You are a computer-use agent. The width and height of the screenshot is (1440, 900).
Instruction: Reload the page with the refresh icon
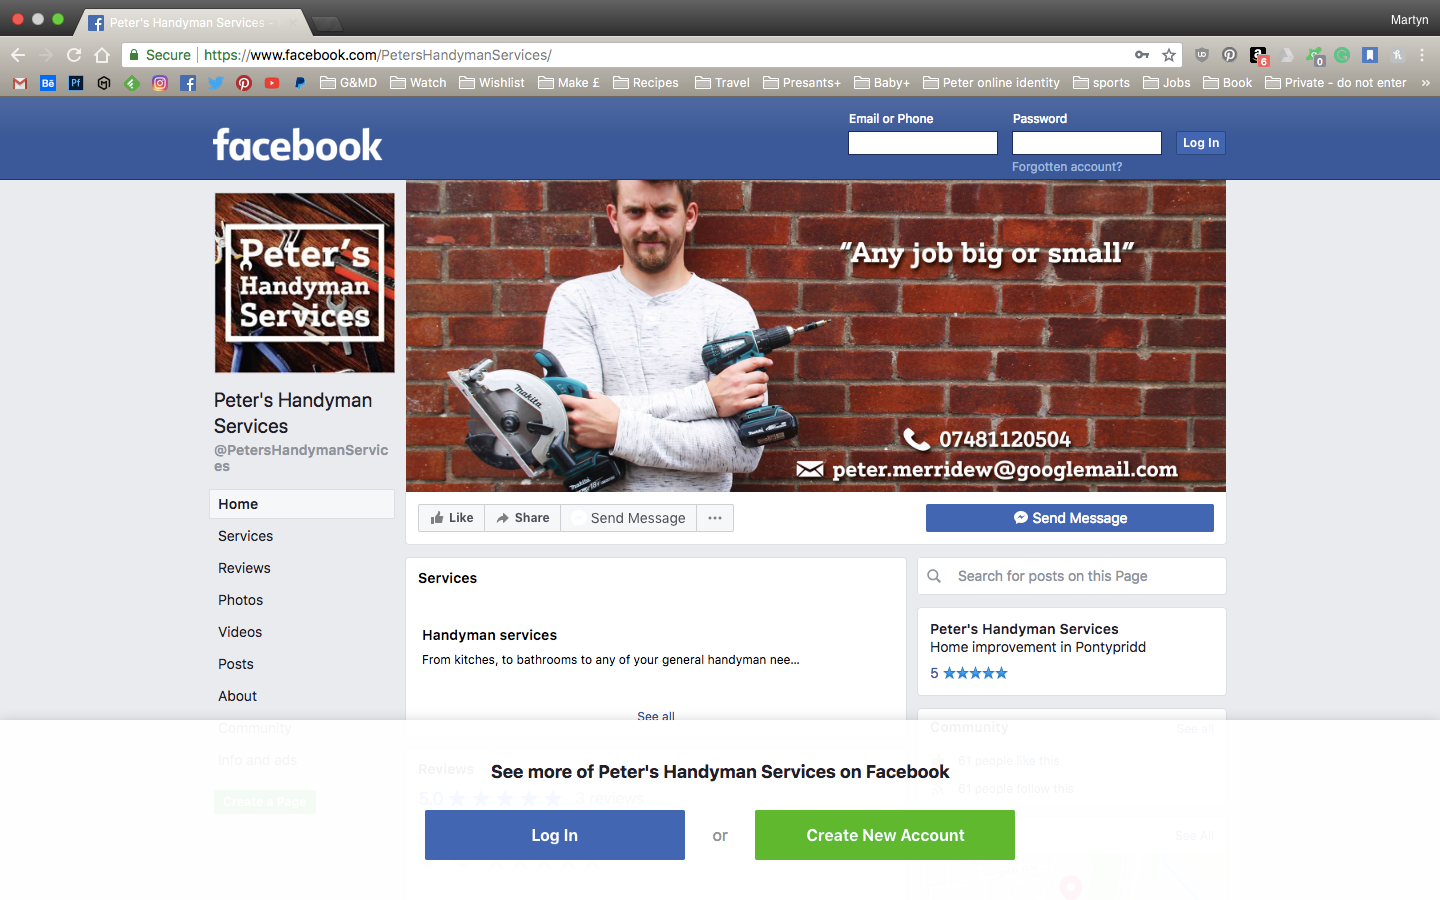(74, 55)
